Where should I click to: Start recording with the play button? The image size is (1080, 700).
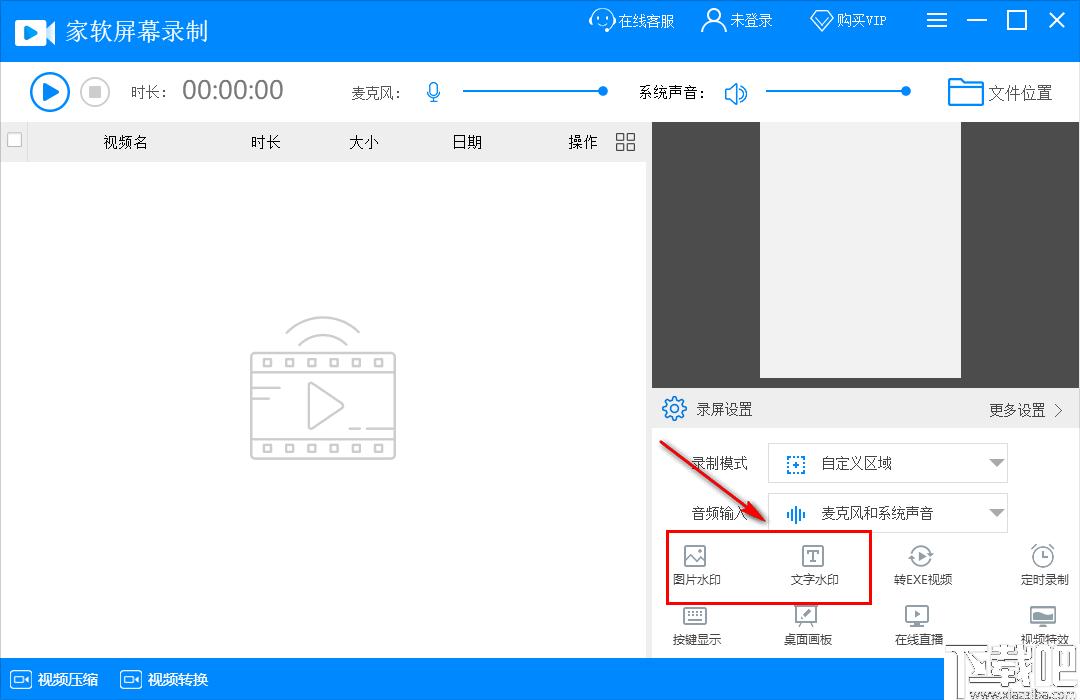[x=50, y=92]
